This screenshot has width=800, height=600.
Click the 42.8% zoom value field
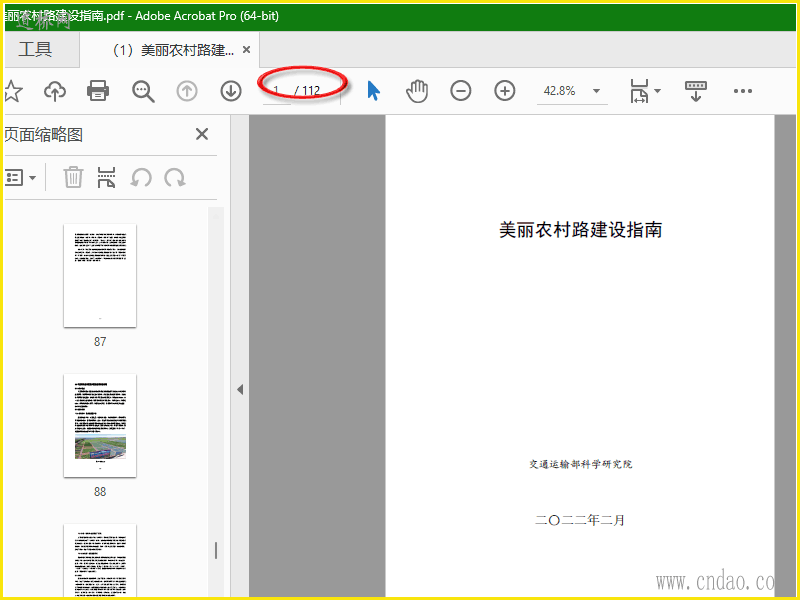coord(560,91)
